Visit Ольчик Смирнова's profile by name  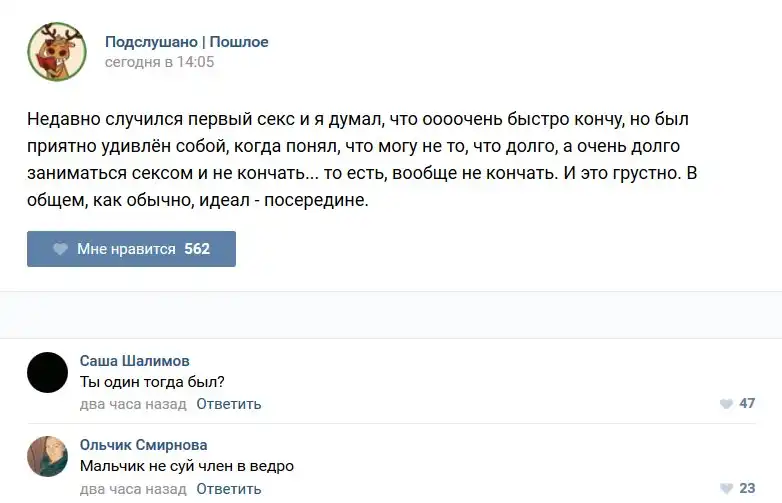[143, 445]
